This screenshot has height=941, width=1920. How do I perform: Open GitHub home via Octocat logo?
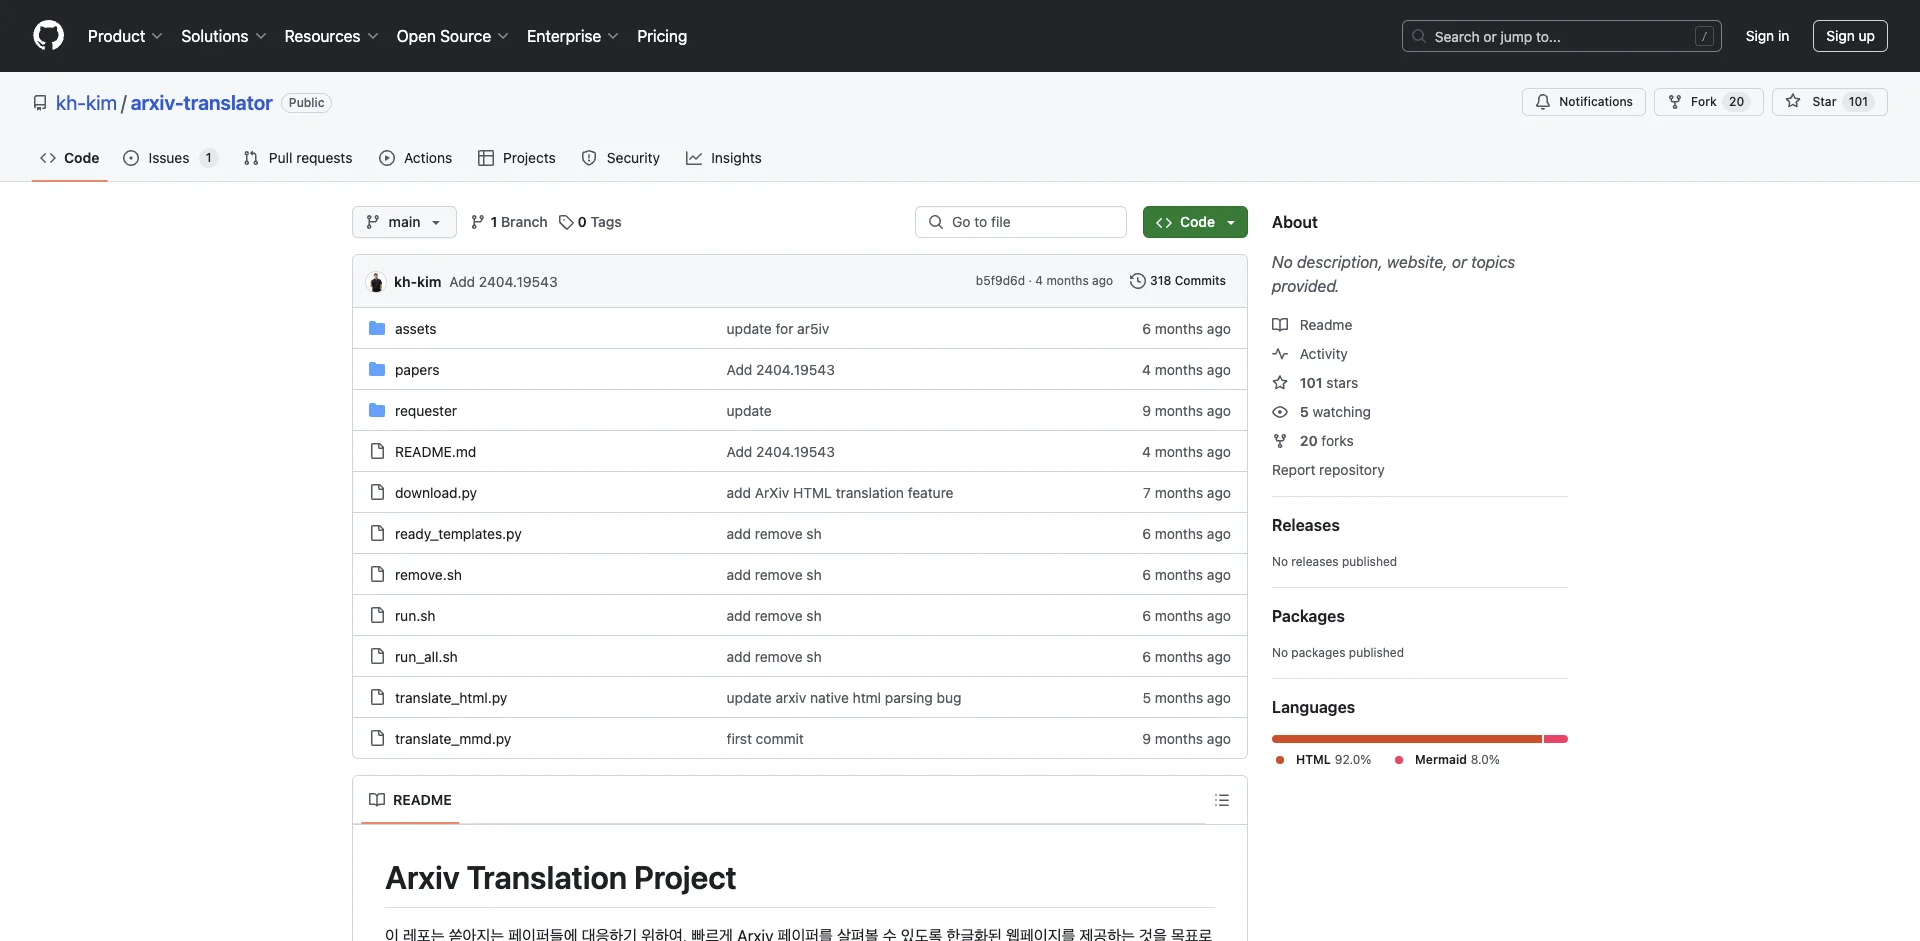(48, 36)
